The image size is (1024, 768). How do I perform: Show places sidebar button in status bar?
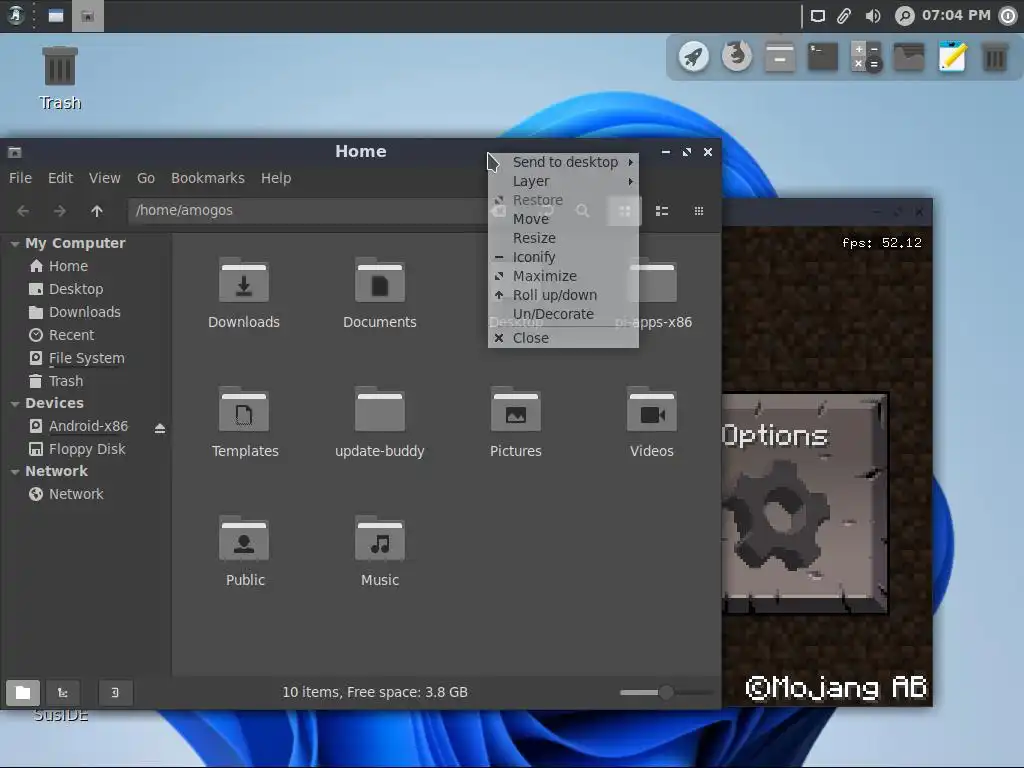pyautogui.click(x=23, y=692)
